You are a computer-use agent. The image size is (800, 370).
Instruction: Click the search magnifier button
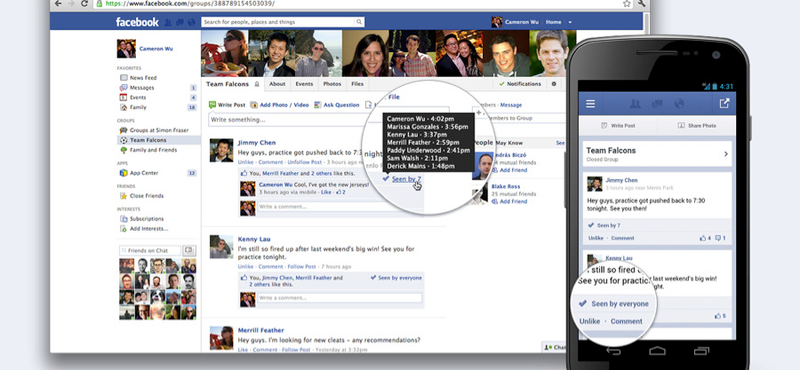359,22
